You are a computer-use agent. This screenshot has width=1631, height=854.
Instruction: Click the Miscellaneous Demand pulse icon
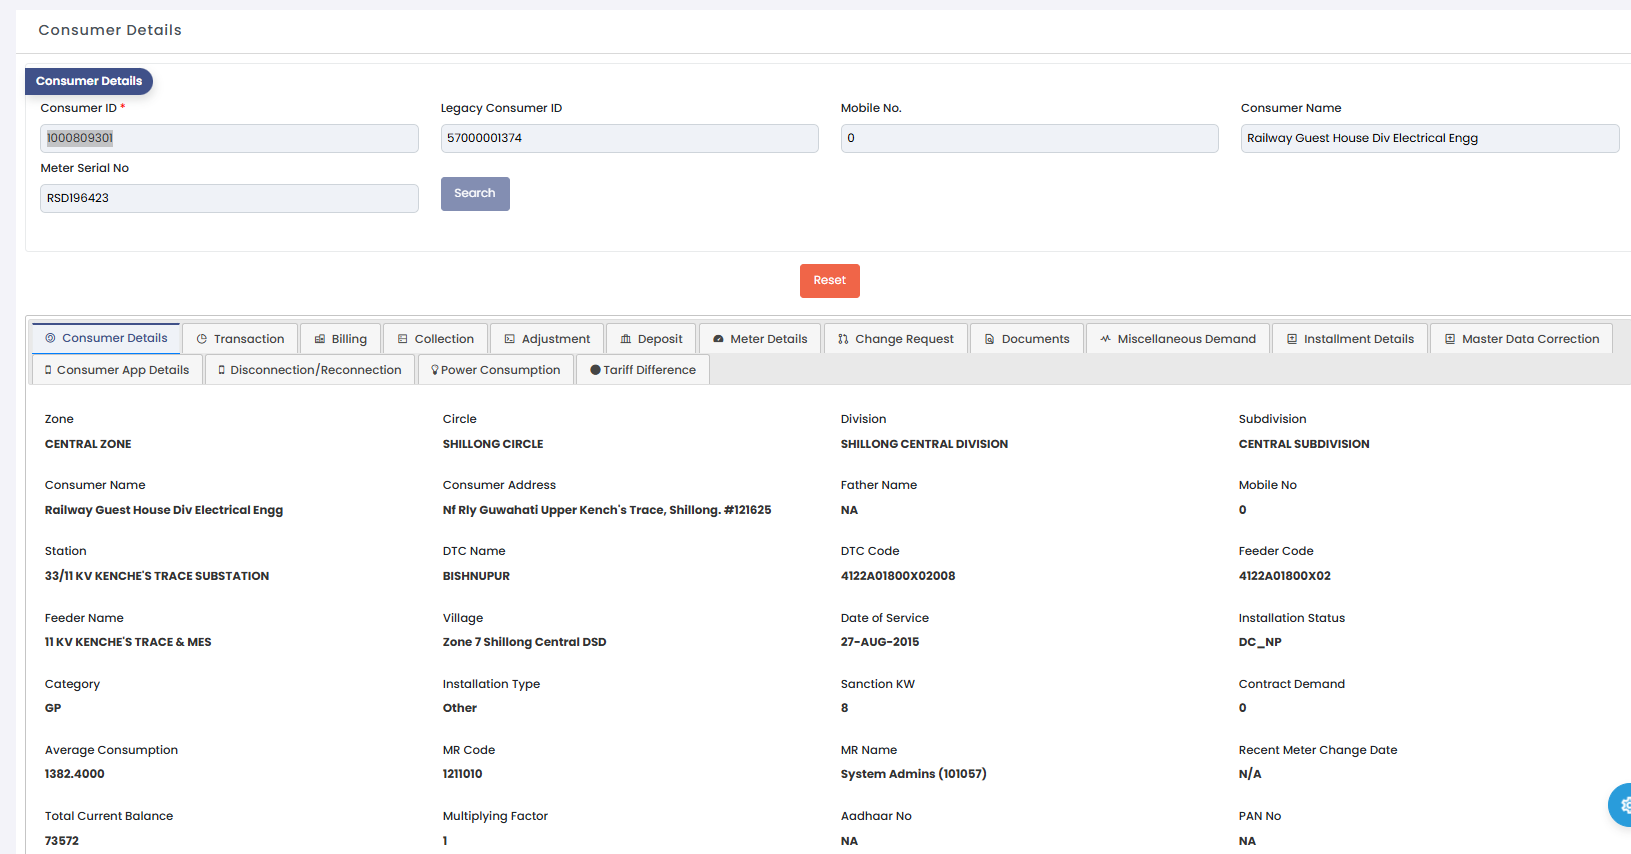pos(1106,339)
